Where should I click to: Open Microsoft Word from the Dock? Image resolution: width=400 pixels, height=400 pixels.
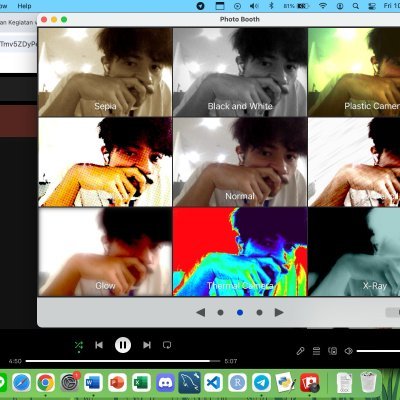tap(93, 382)
